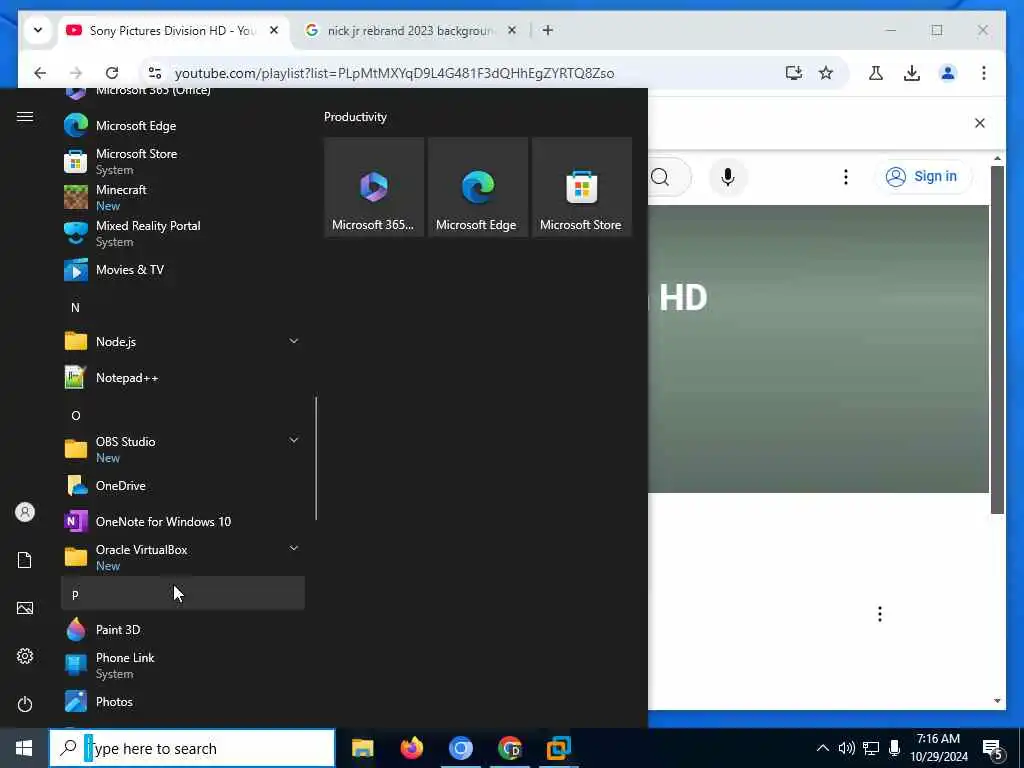Open the Chrome tab search dropdown
Image resolution: width=1024 pixels, height=768 pixels.
click(38, 31)
